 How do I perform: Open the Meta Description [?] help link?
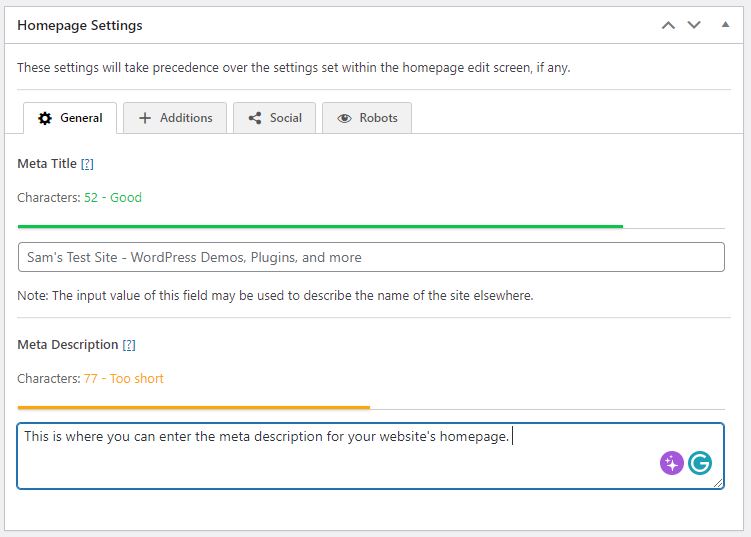click(x=129, y=345)
